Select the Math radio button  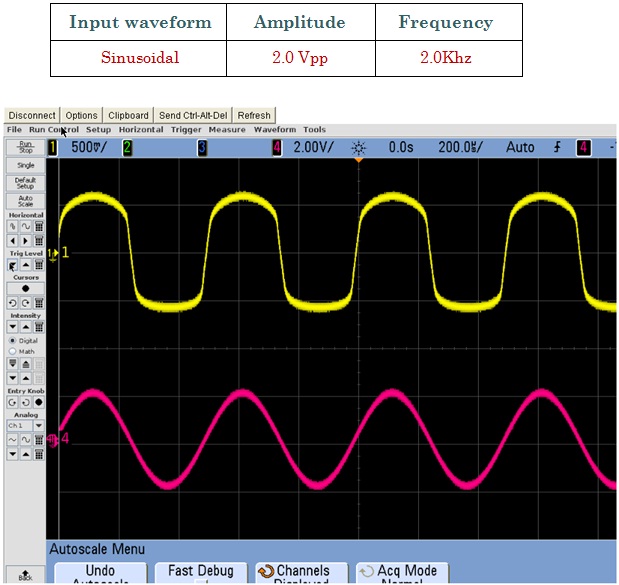(x=13, y=351)
